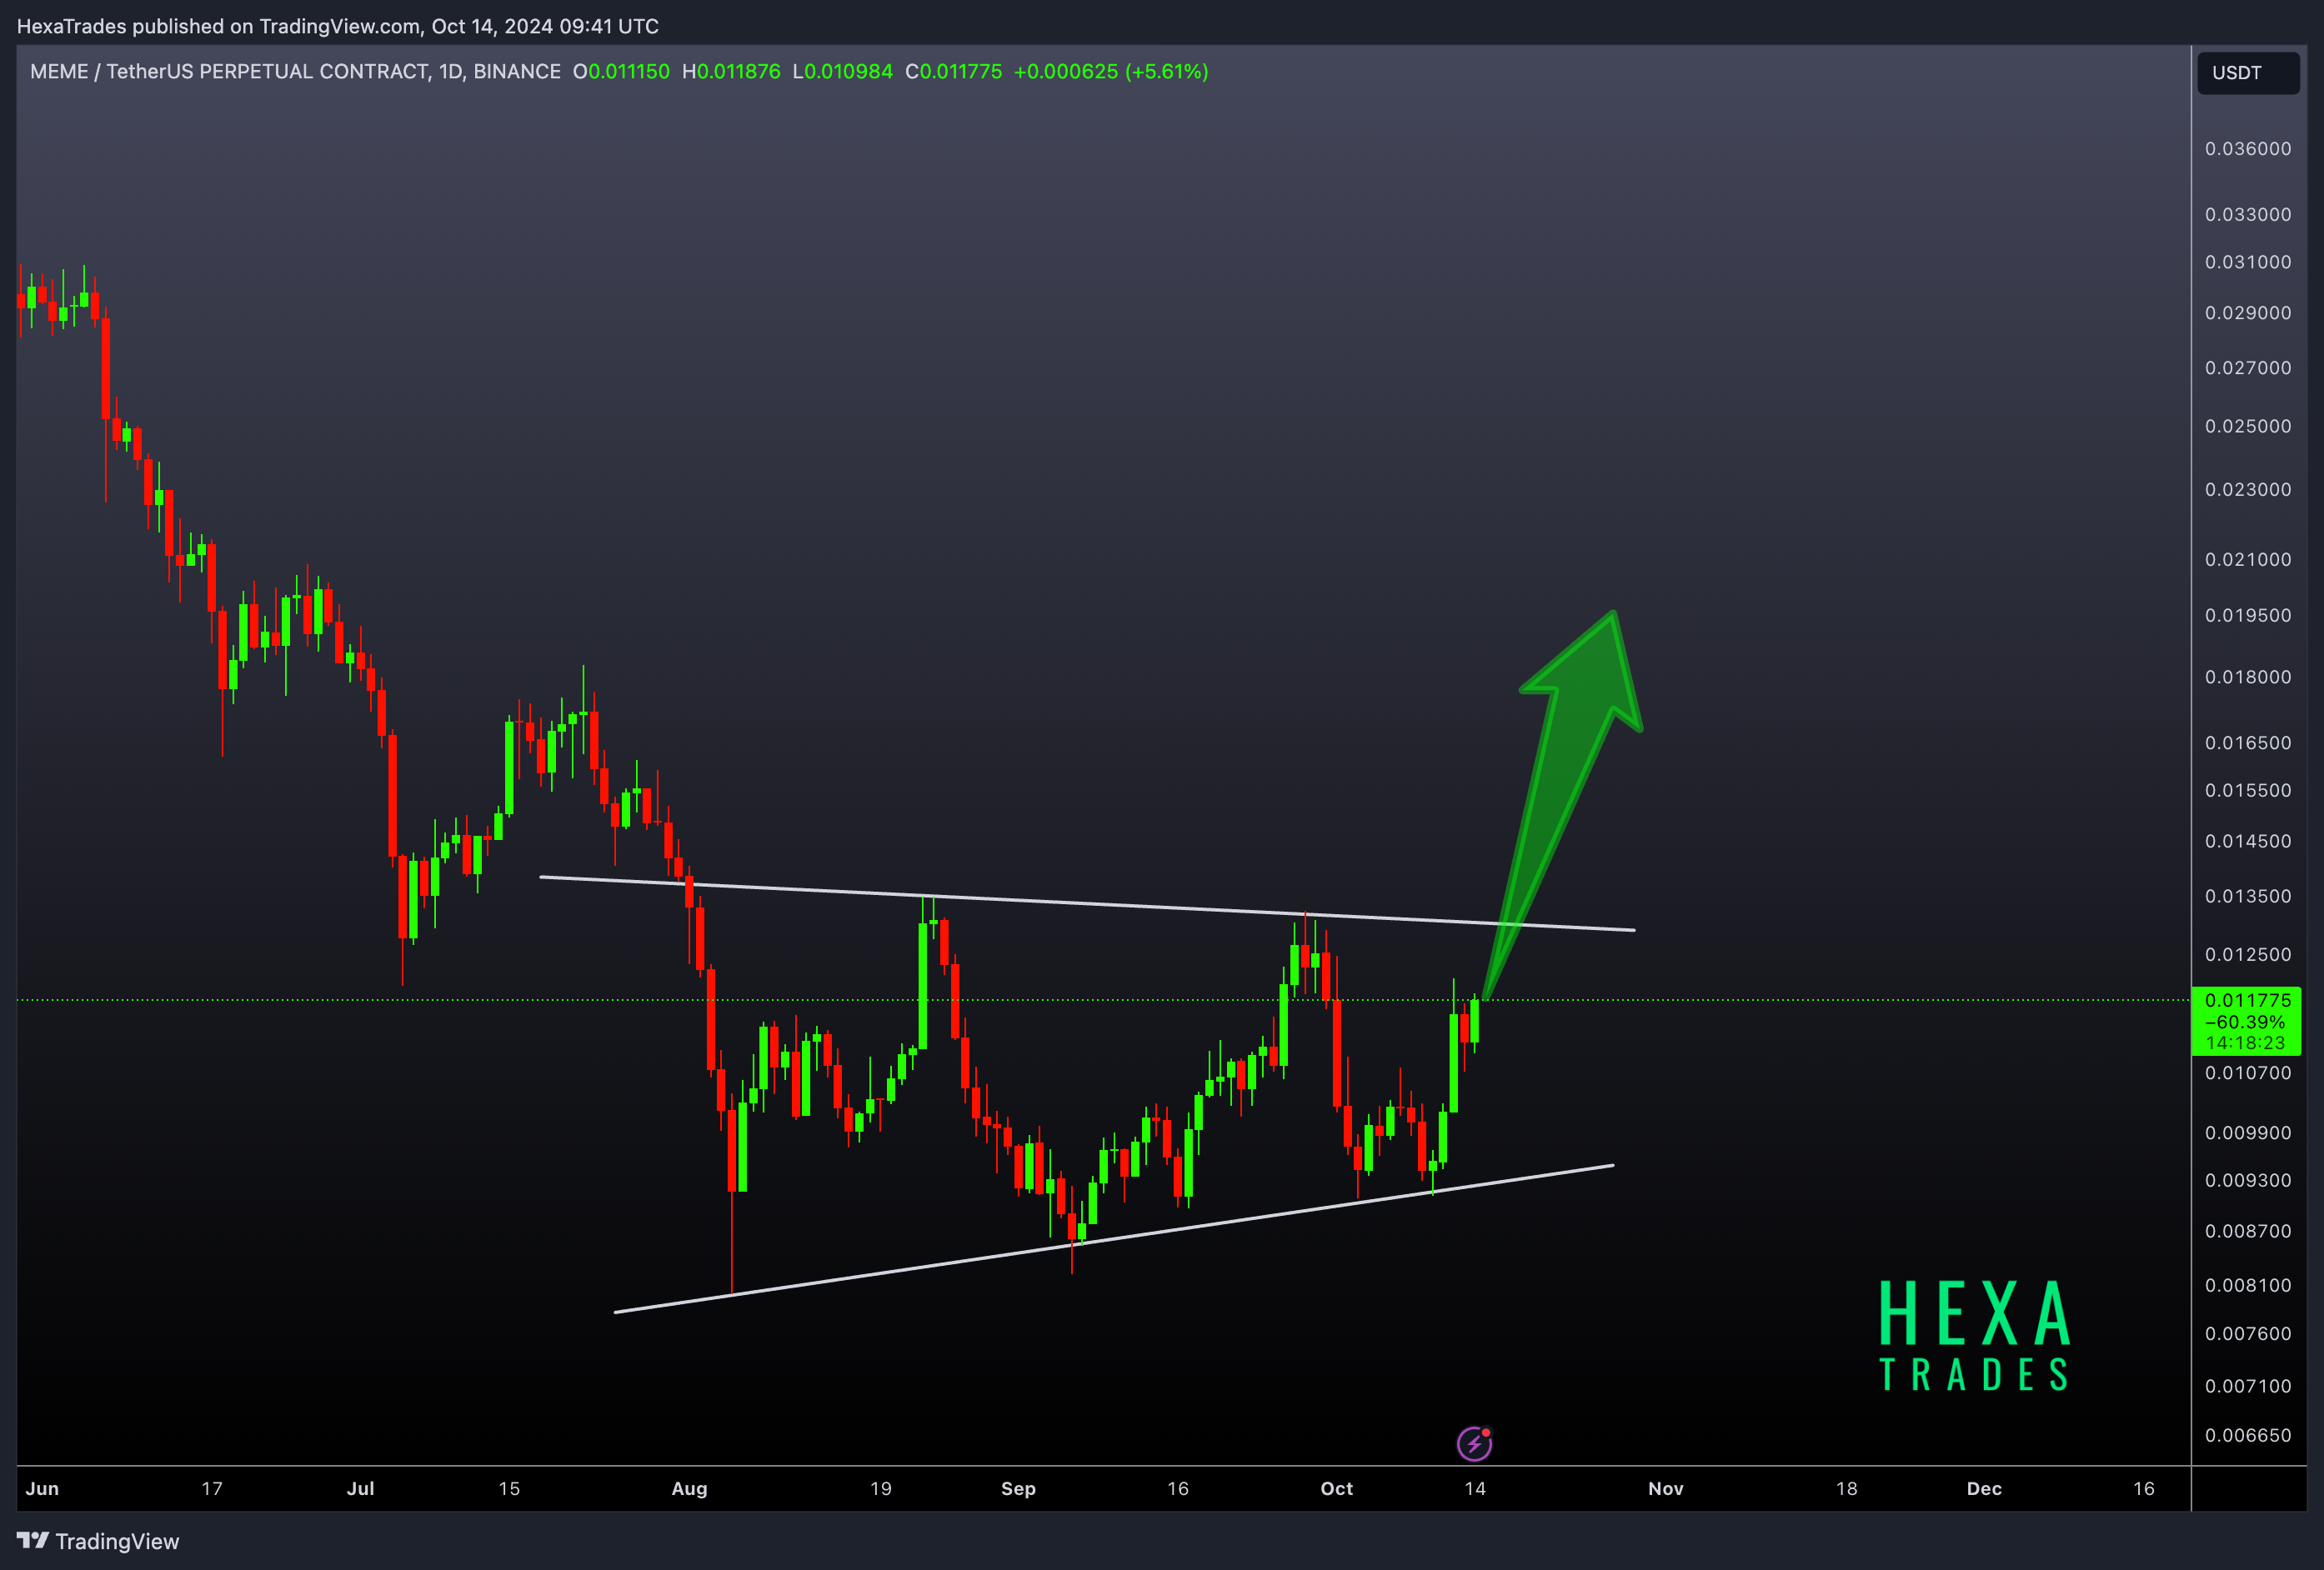This screenshot has height=1570, width=2324.
Task: Click the 0.013500 price axis label
Action: pos(2248,897)
